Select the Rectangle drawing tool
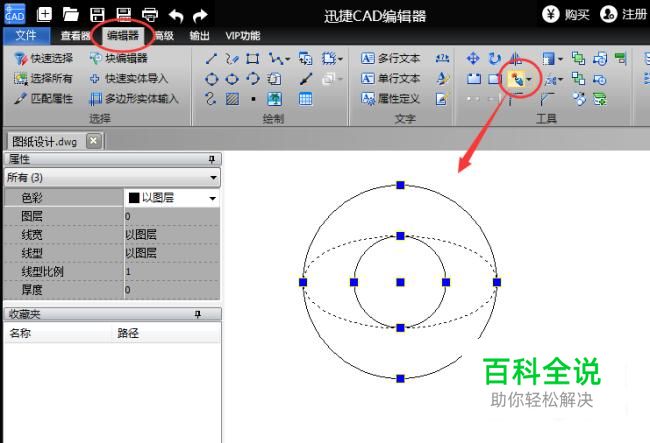The height and width of the screenshot is (443, 650). point(252,58)
